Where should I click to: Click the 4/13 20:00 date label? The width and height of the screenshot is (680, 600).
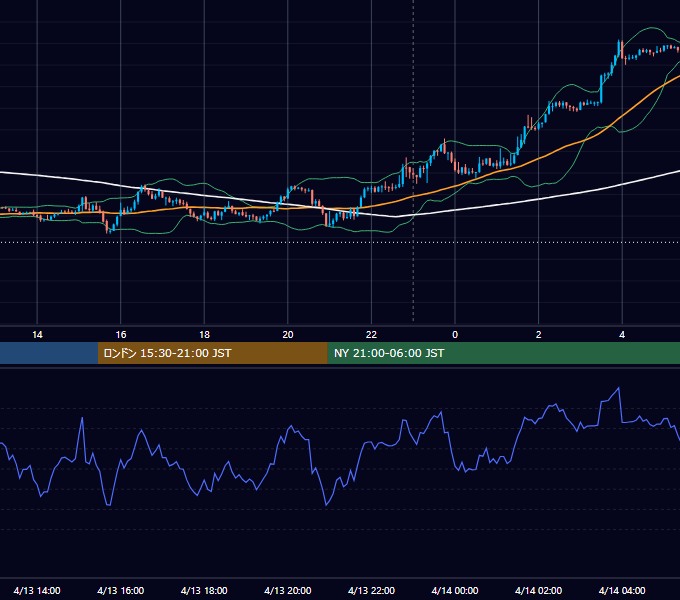tap(288, 590)
